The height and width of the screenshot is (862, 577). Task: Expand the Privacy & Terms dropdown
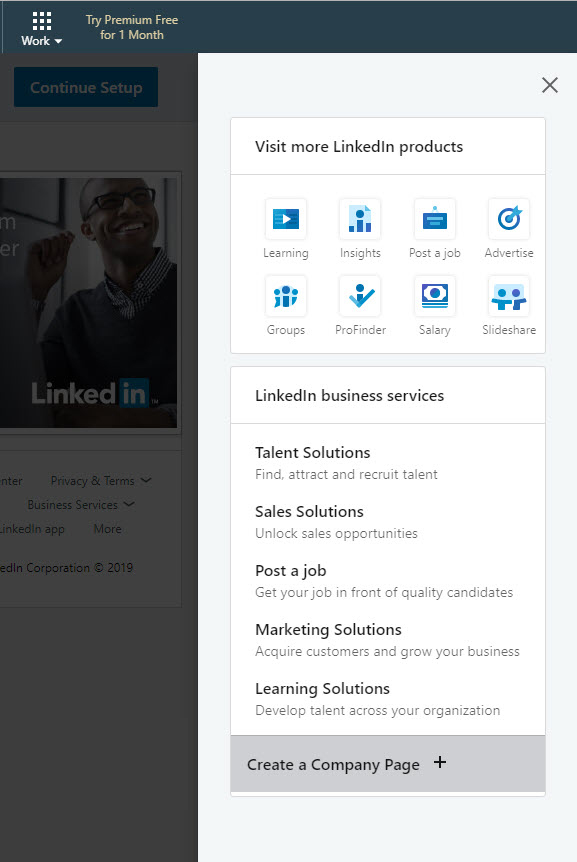[101, 480]
